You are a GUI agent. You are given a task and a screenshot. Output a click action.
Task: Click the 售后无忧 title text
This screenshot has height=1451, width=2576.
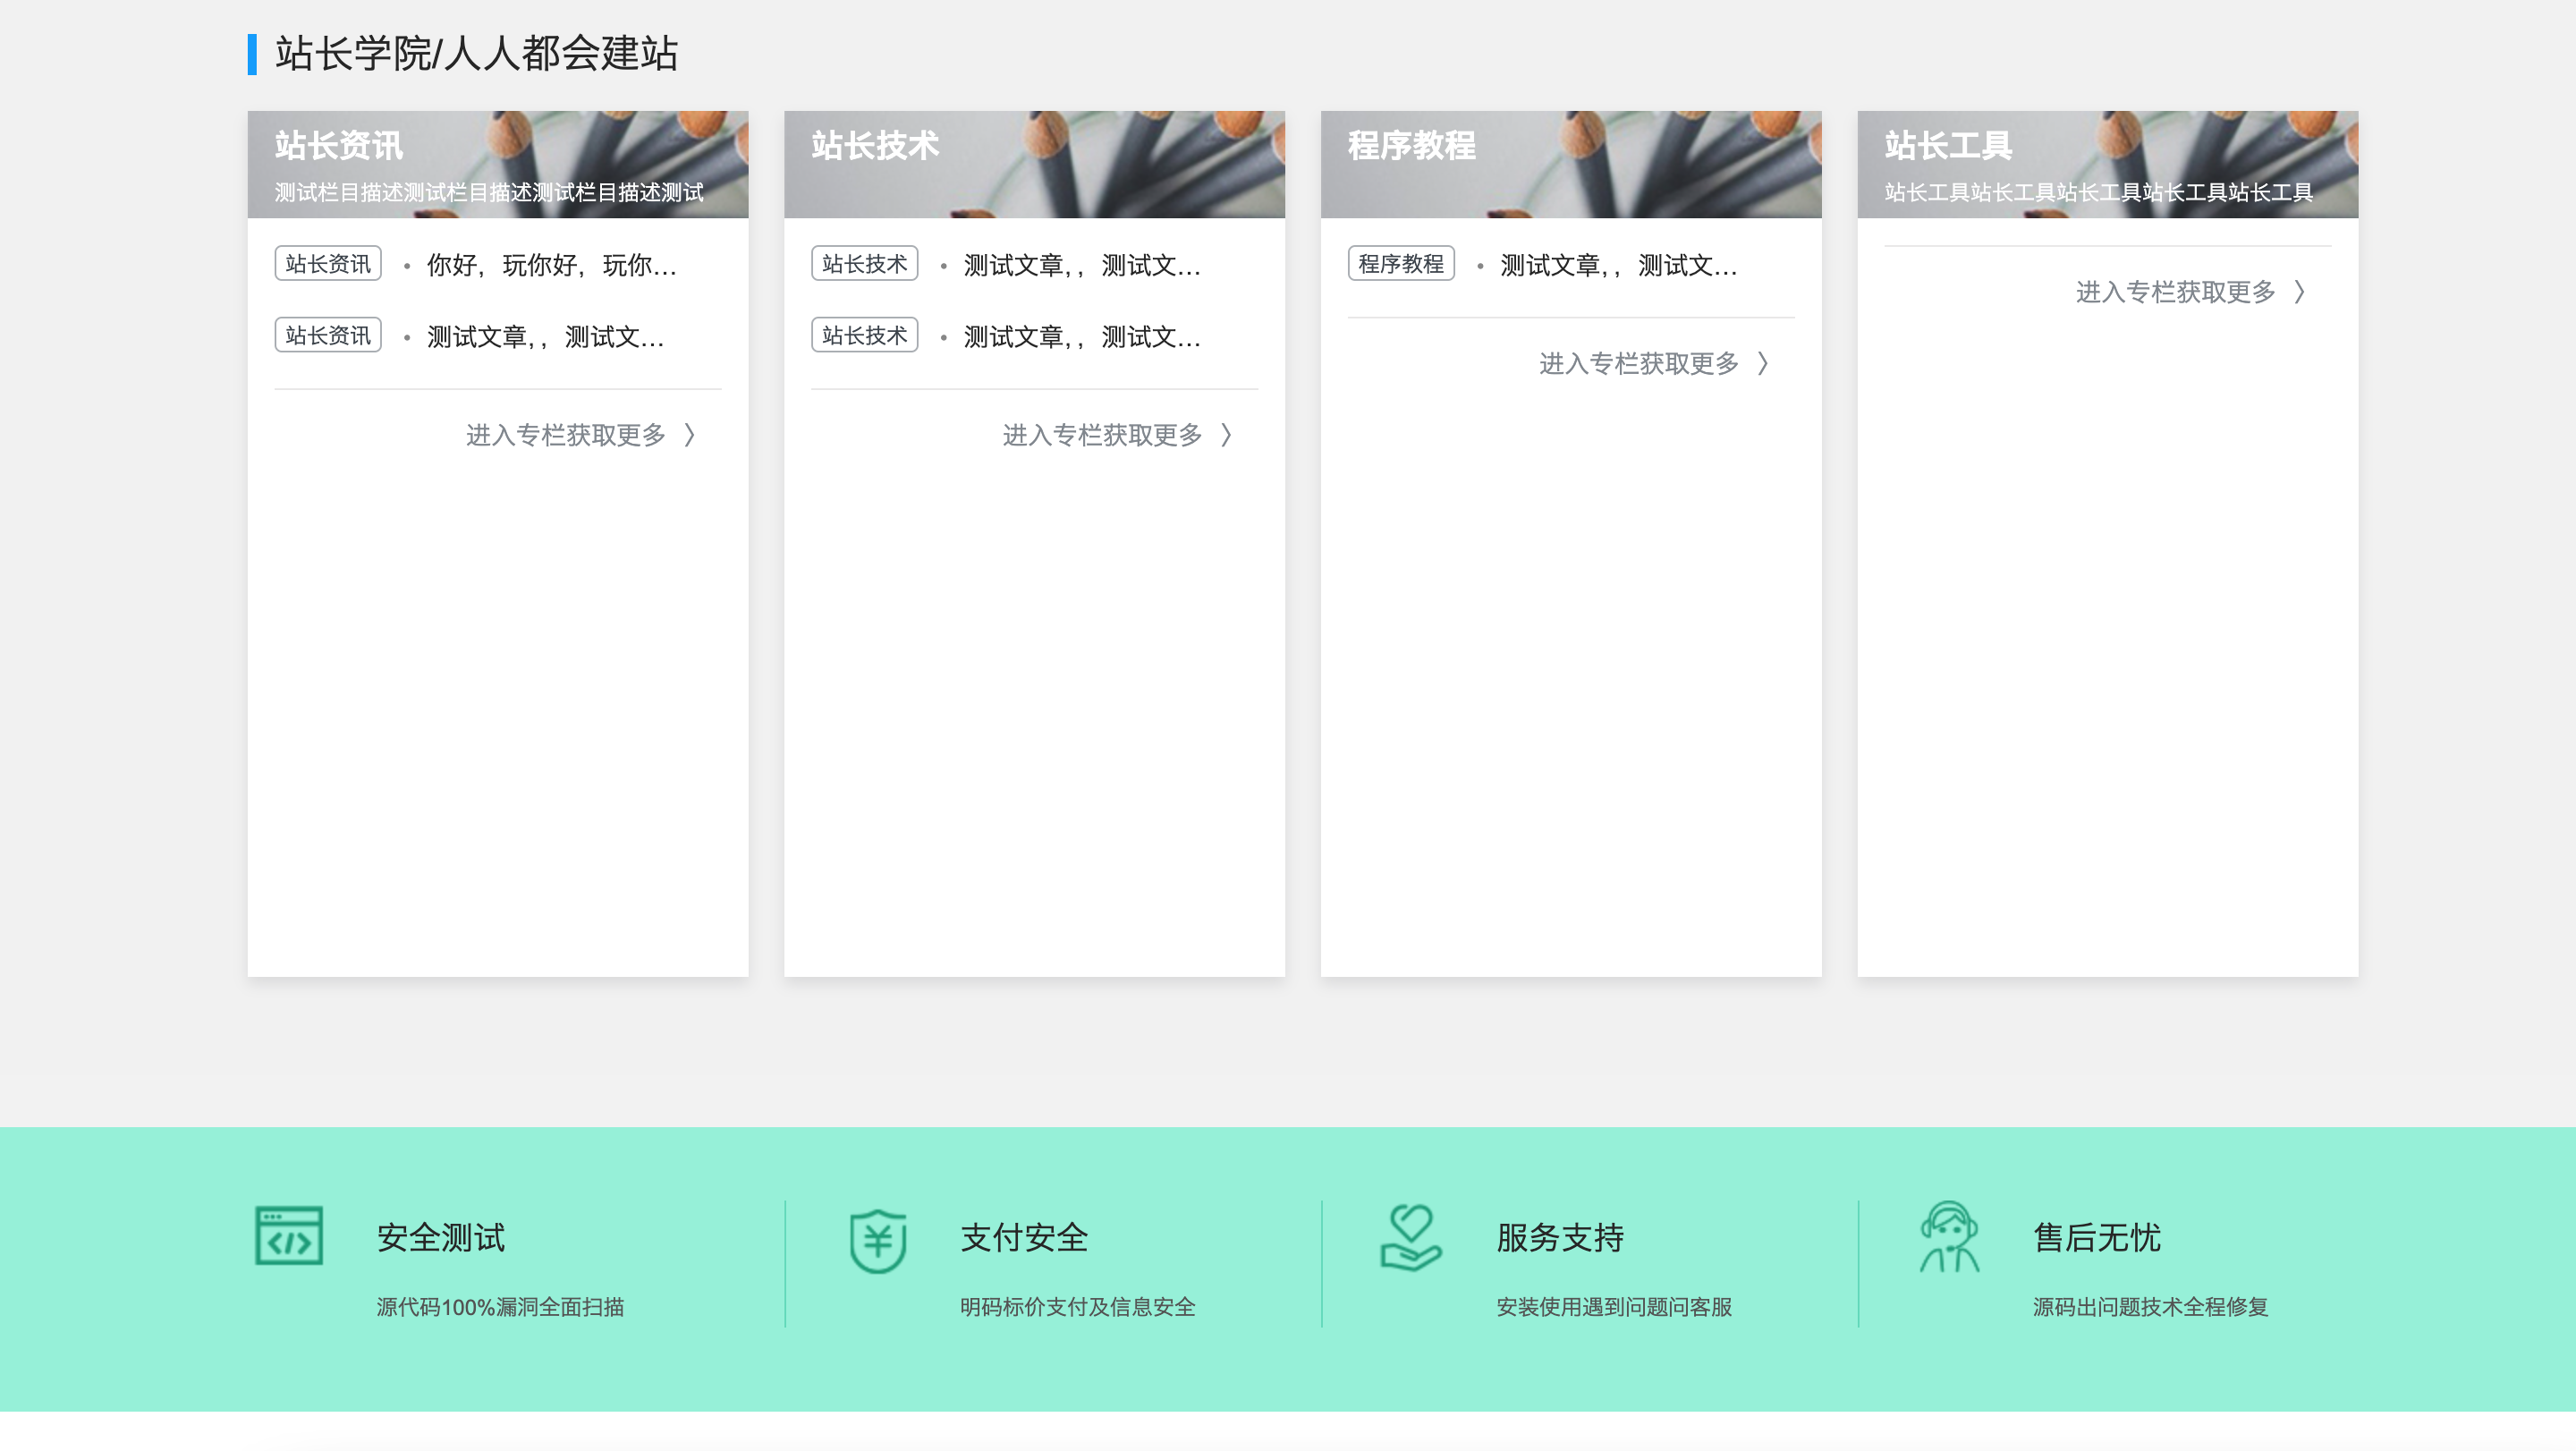[x=2098, y=1238]
